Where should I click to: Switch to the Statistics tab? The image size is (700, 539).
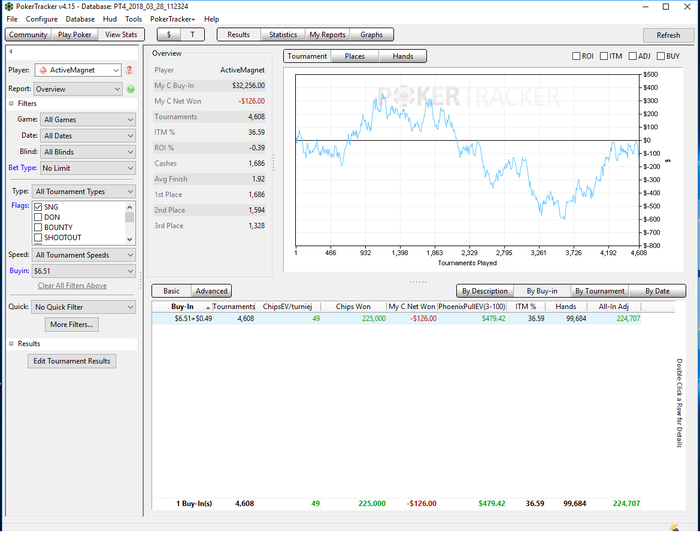(x=283, y=34)
